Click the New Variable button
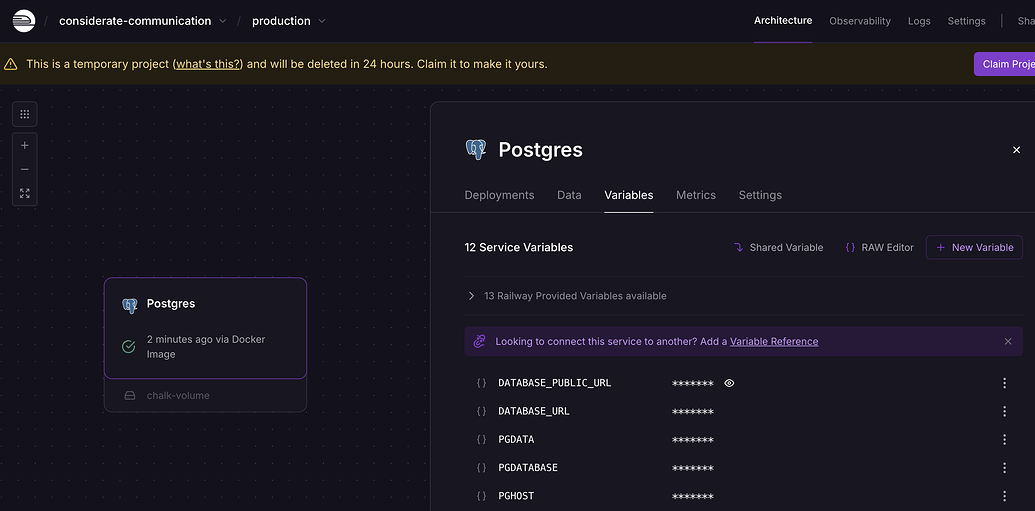Image resolution: width=1035 pixels, height=511 pixels. 974,247
